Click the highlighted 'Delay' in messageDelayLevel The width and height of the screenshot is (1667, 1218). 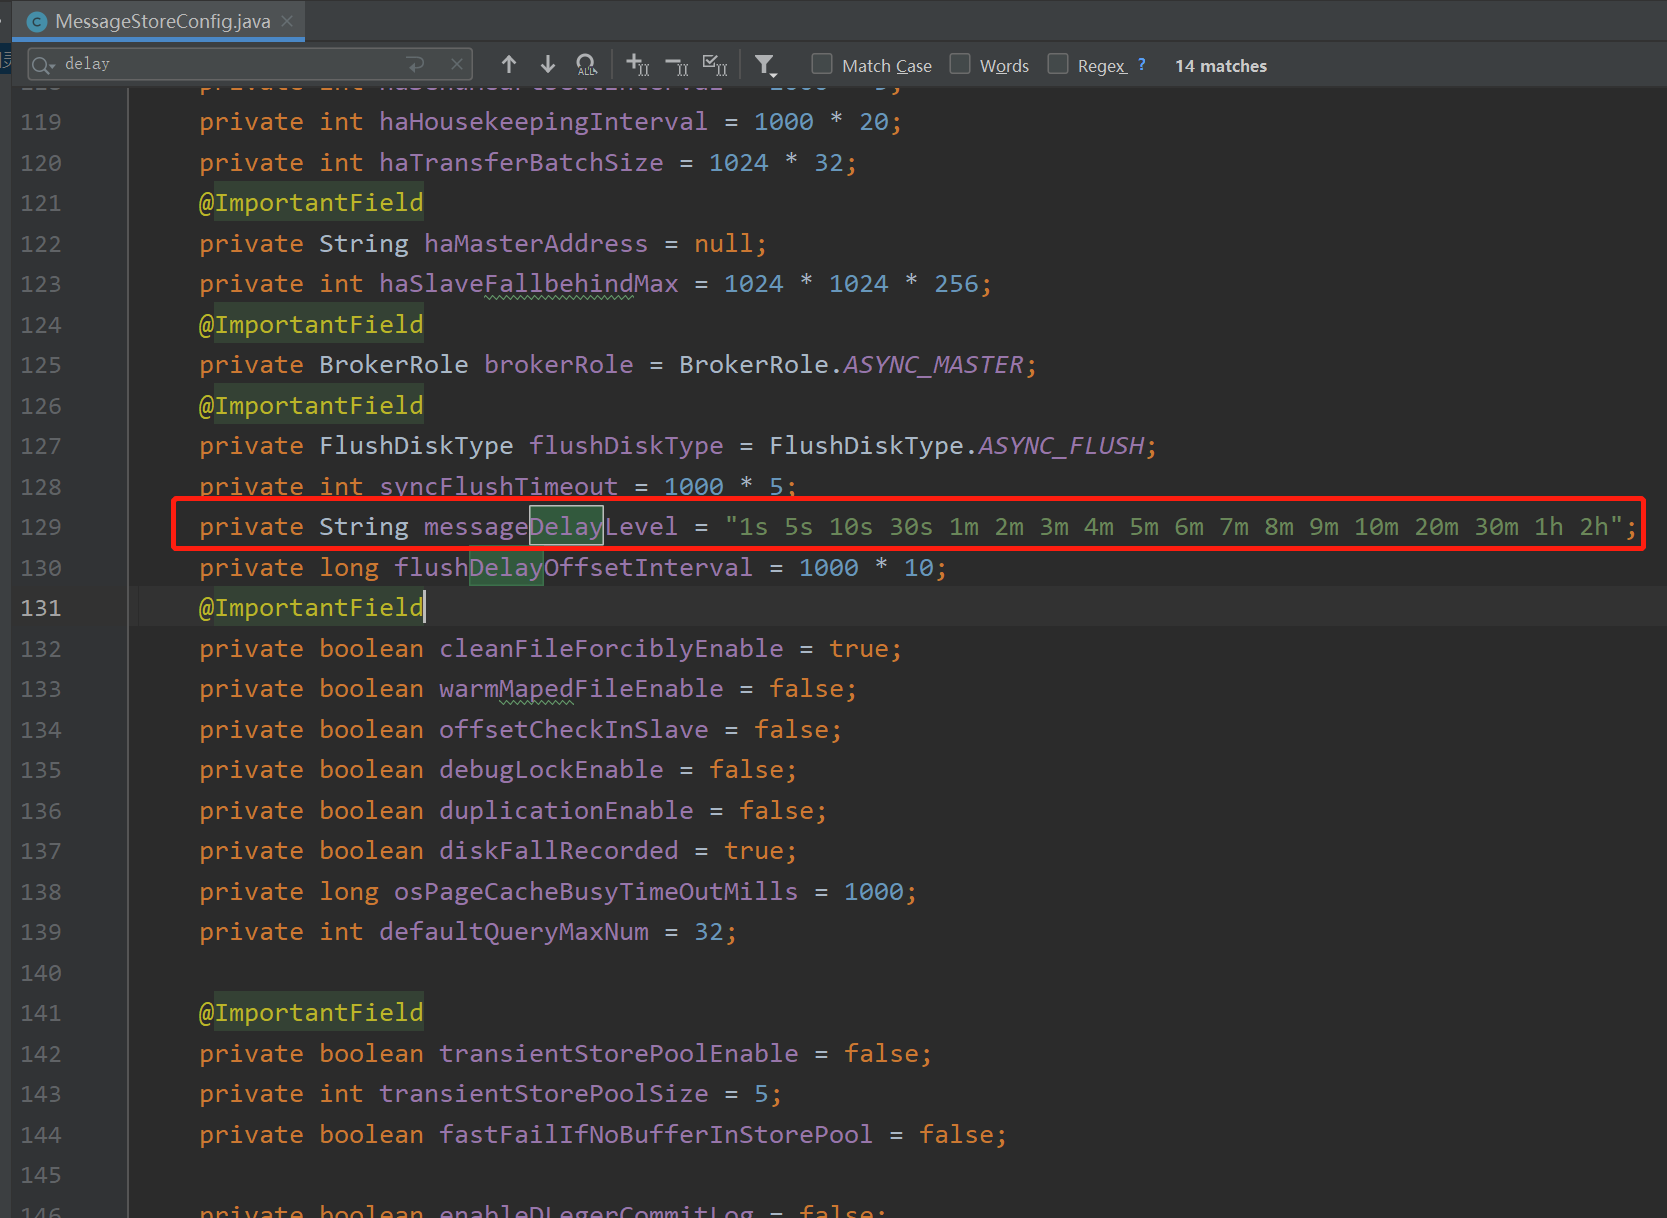click(566, 527)
